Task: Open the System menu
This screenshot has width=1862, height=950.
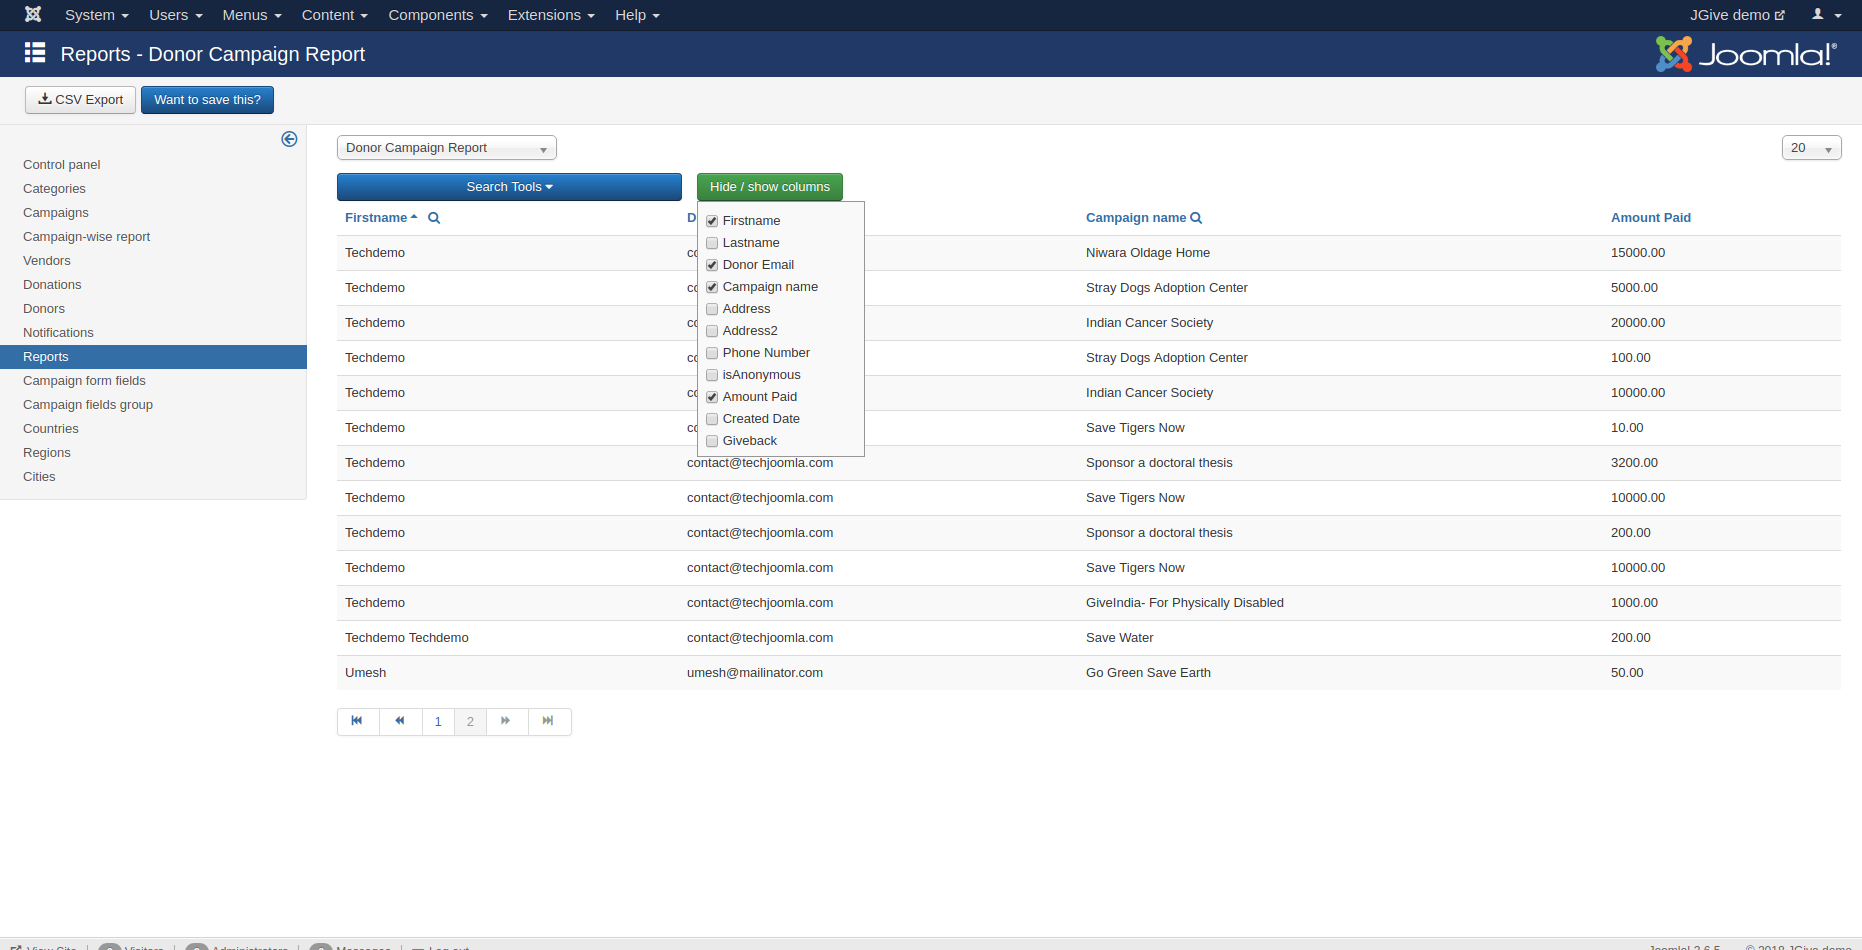Action: click(x=96, y=15)
